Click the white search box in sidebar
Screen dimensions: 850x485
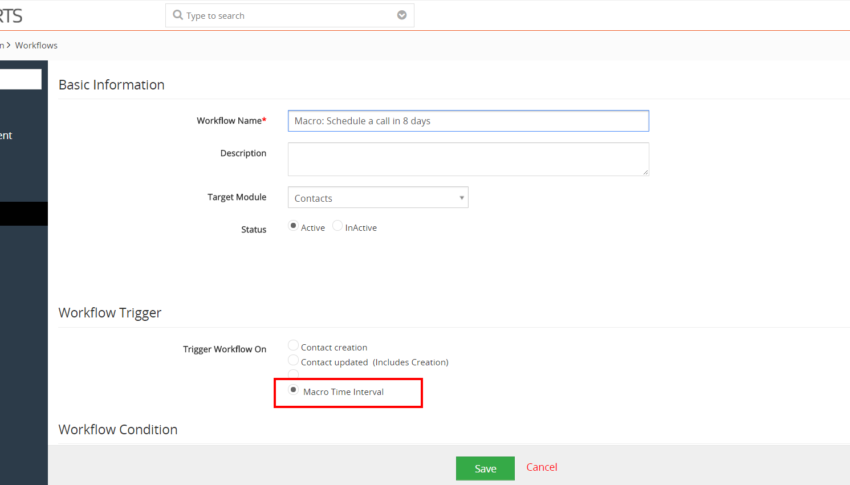21,79
